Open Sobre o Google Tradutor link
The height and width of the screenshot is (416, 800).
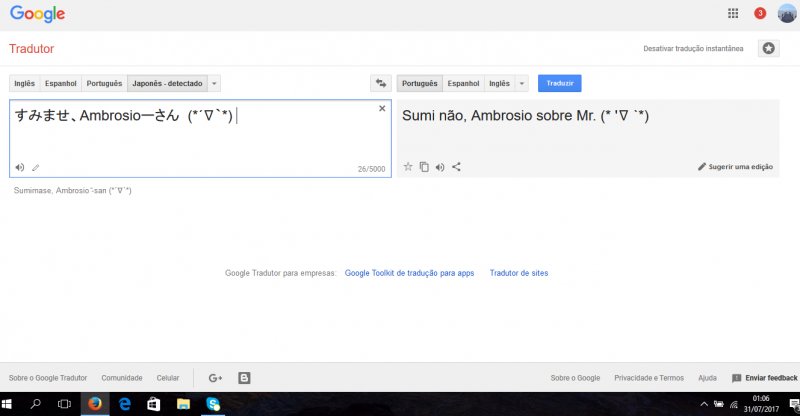pos(48,378)
